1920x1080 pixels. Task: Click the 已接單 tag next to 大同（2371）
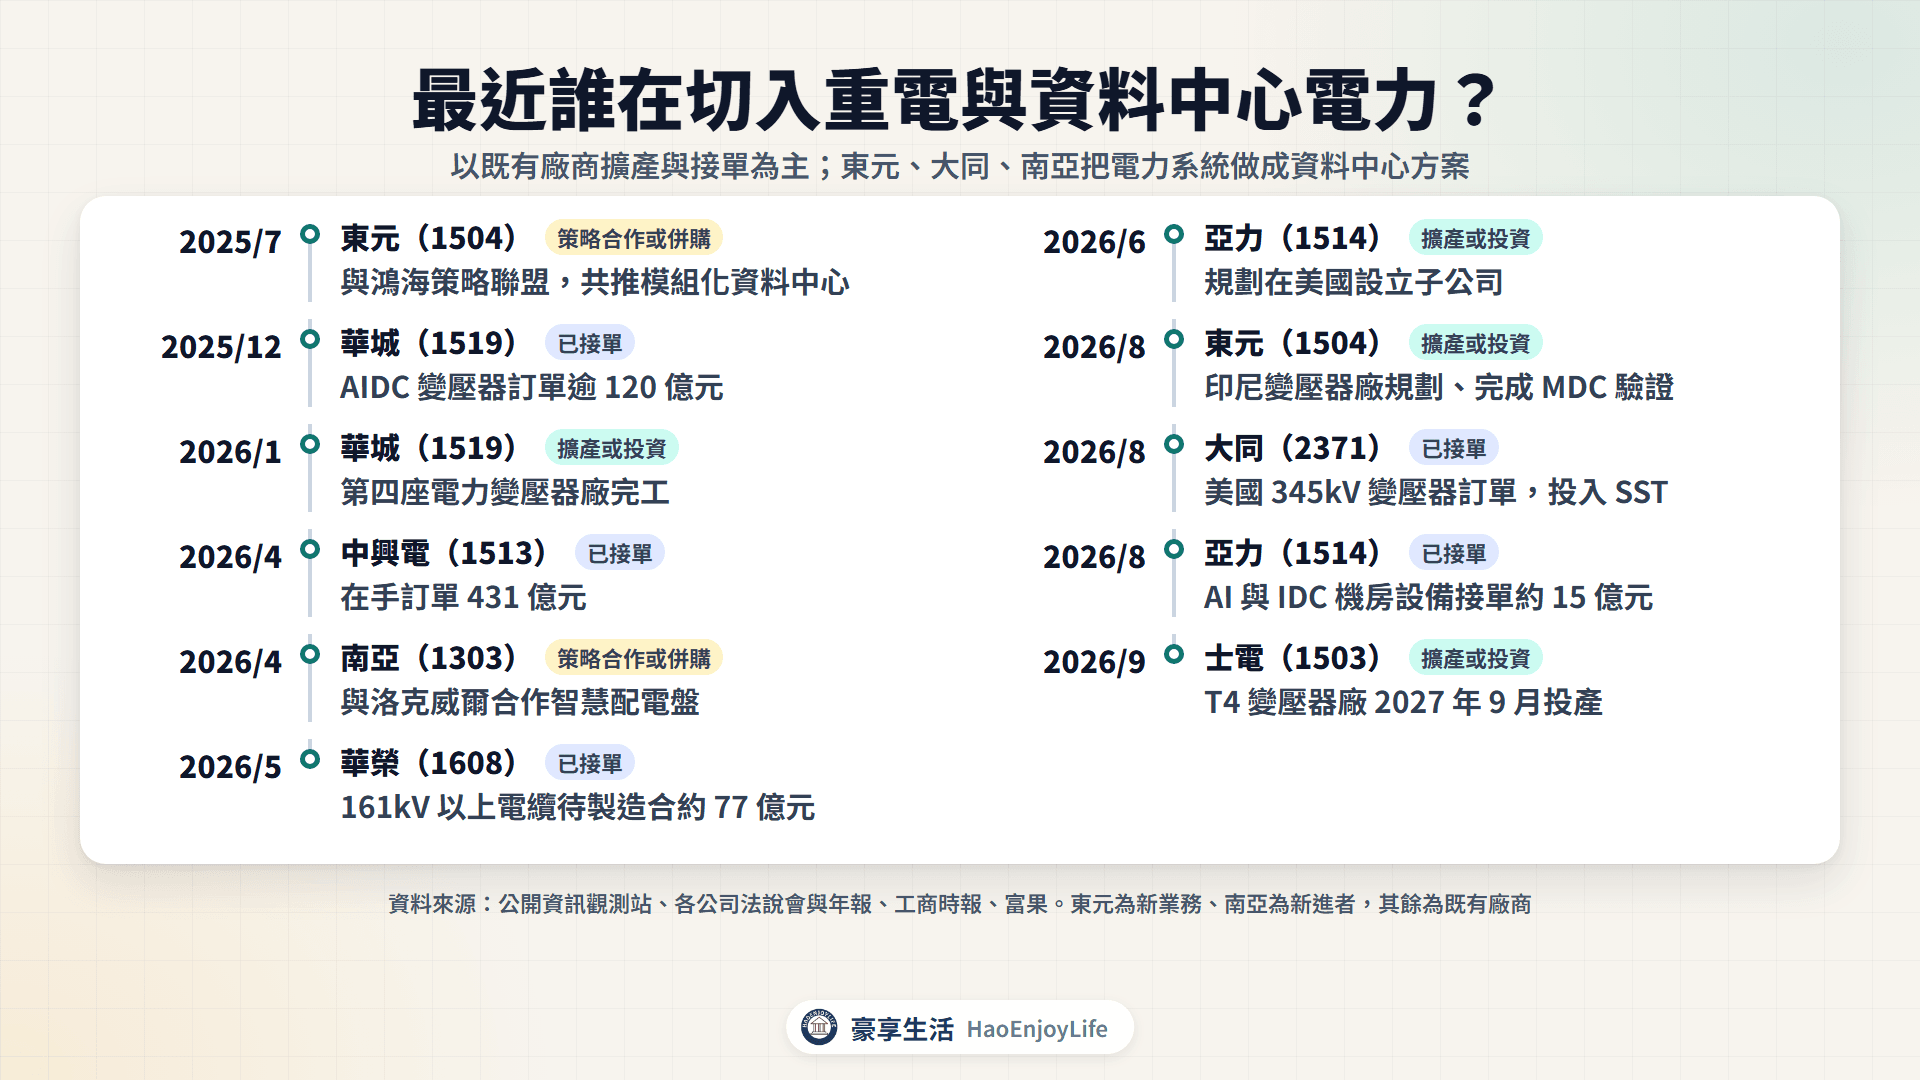coord(1454,448)
